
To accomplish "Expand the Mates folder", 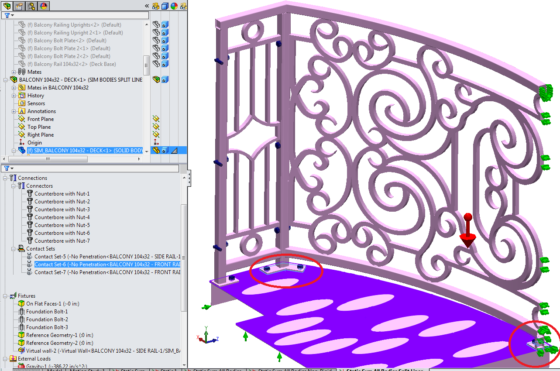I will point(14,72).
